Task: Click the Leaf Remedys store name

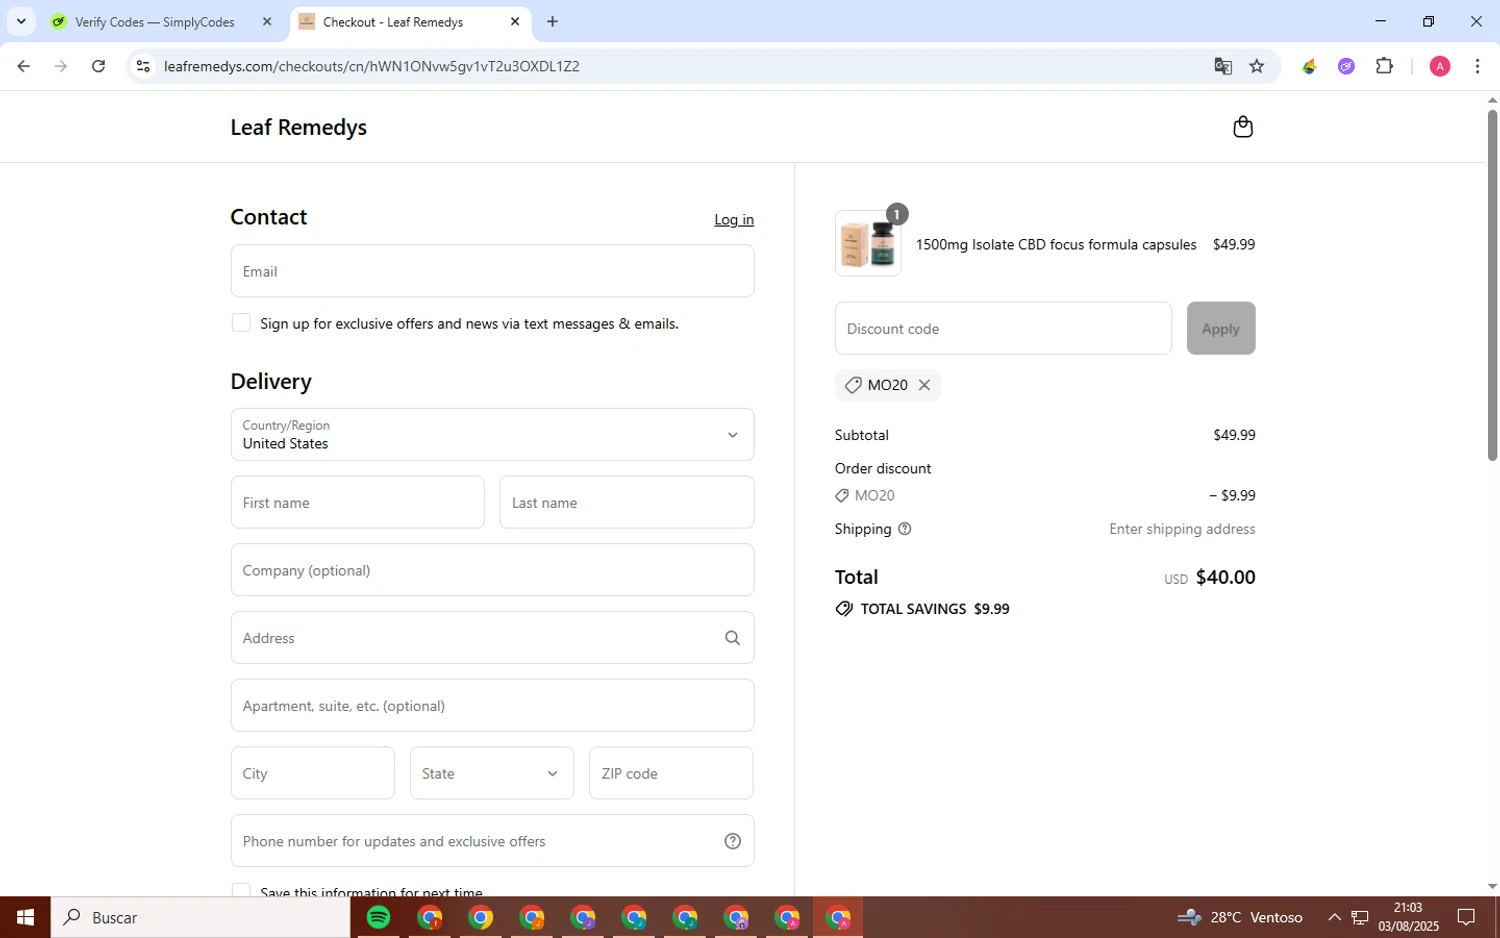Action: click(x=299, y=127)
